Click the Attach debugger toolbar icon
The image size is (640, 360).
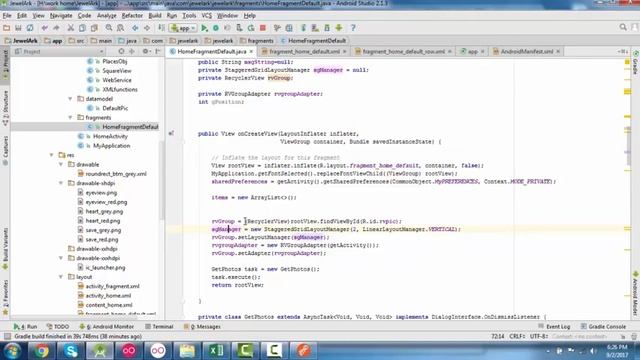[239, 28]
